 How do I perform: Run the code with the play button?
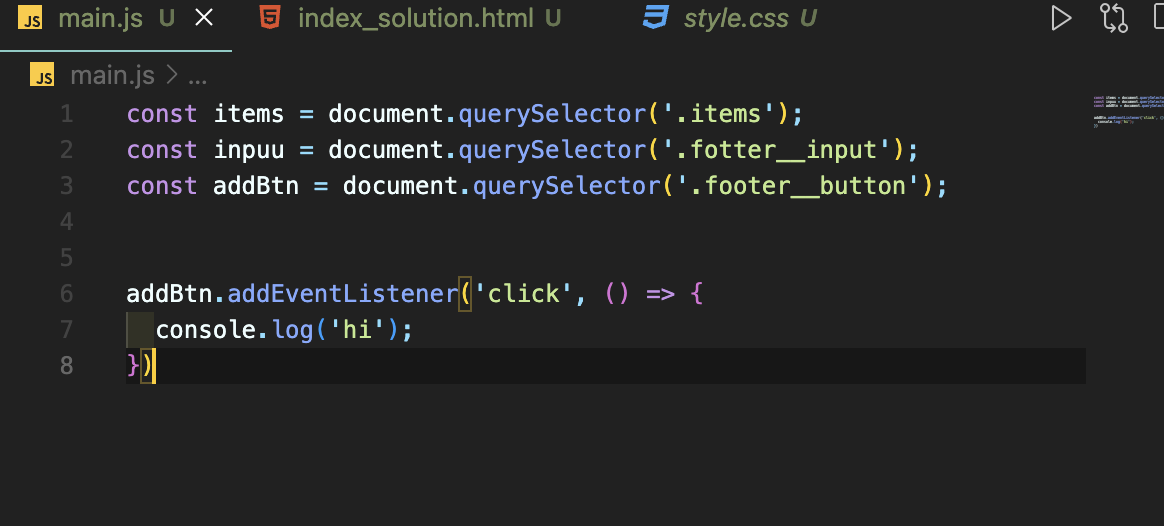coord(1061,19)
